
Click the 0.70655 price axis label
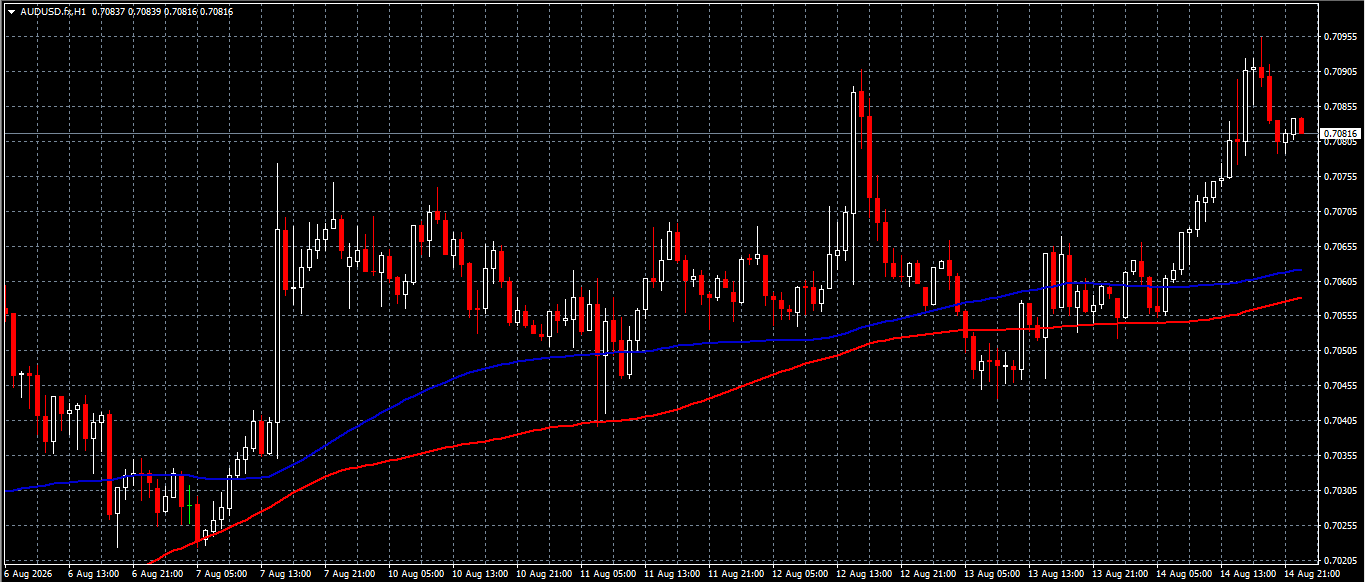[x=1340, y=246]
